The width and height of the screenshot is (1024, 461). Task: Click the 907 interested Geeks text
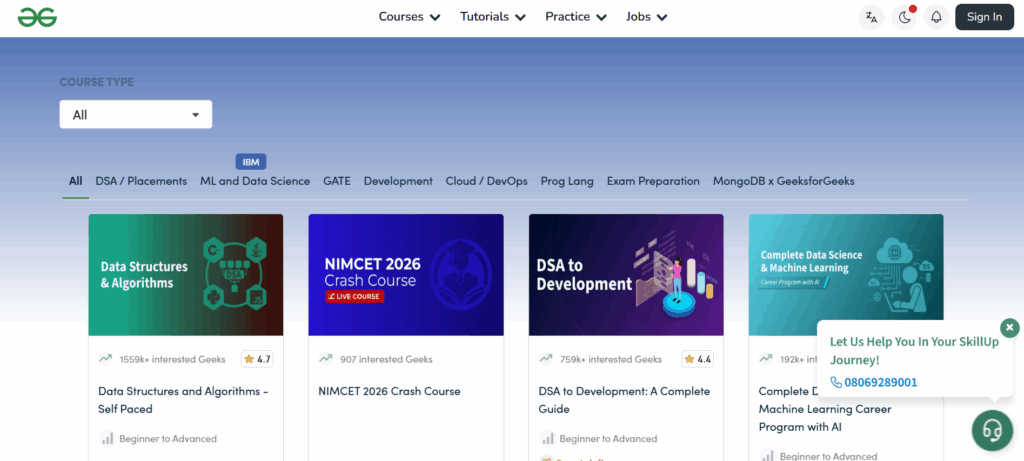386,359
